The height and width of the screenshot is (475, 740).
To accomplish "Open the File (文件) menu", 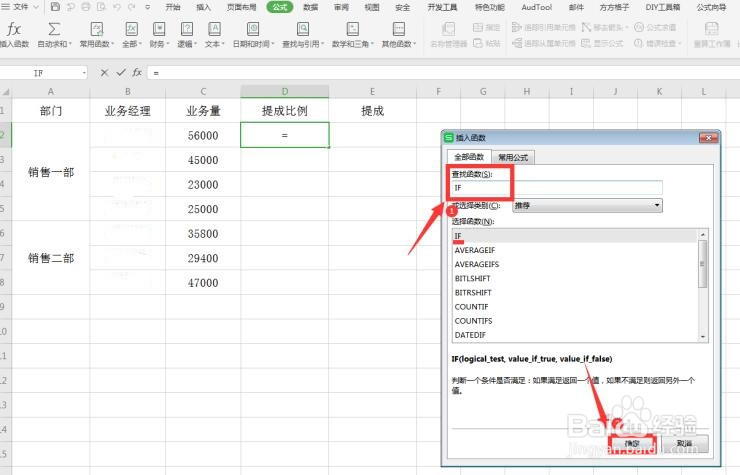I will [x=20, y=7].
